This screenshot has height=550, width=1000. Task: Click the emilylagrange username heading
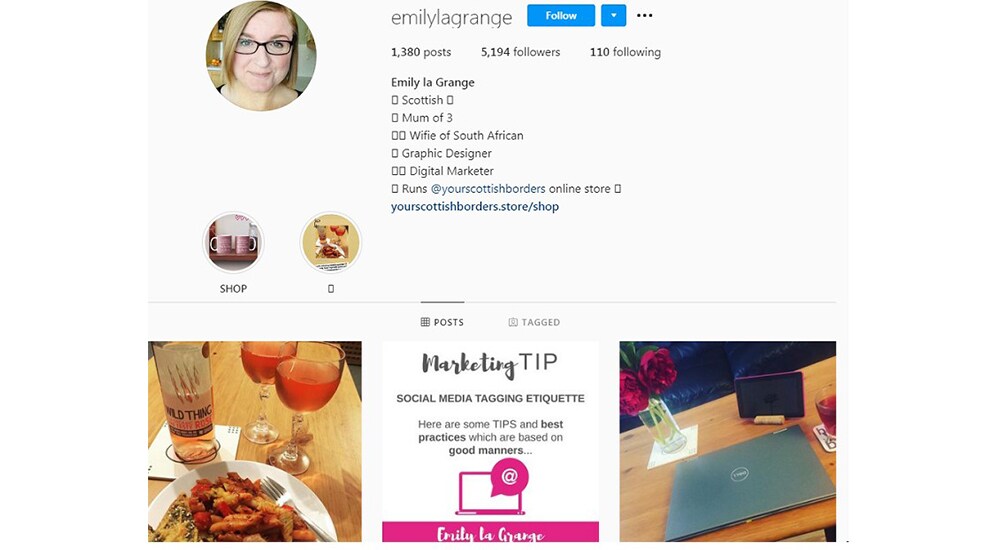point(452,18)
